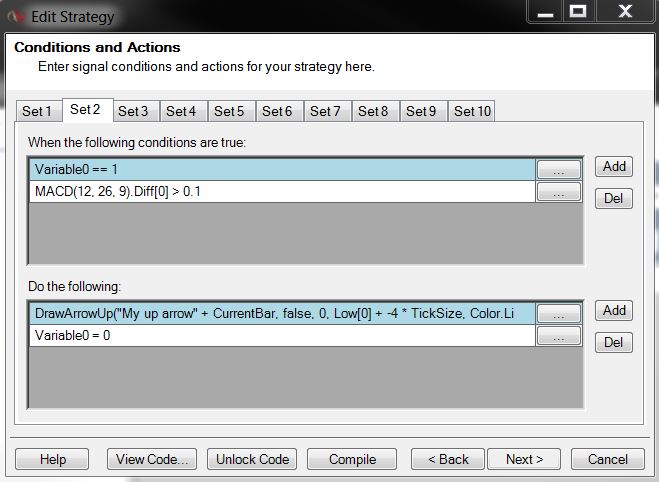Compile the strategy
This screenshot has height=482, width=659.
[x=352, y=459]
